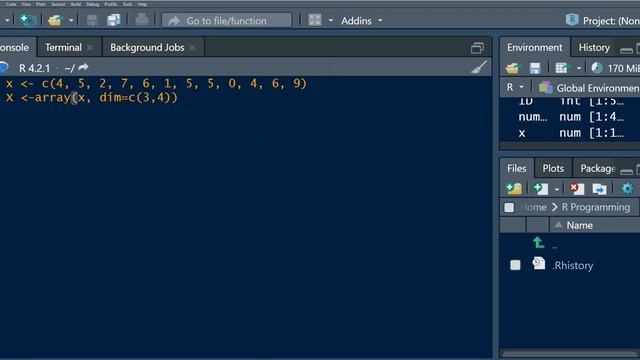Click the horizontal scrollbar at Files pane bottom
Viewport: 640px width, 360px height.
click(x=570, y=353)
